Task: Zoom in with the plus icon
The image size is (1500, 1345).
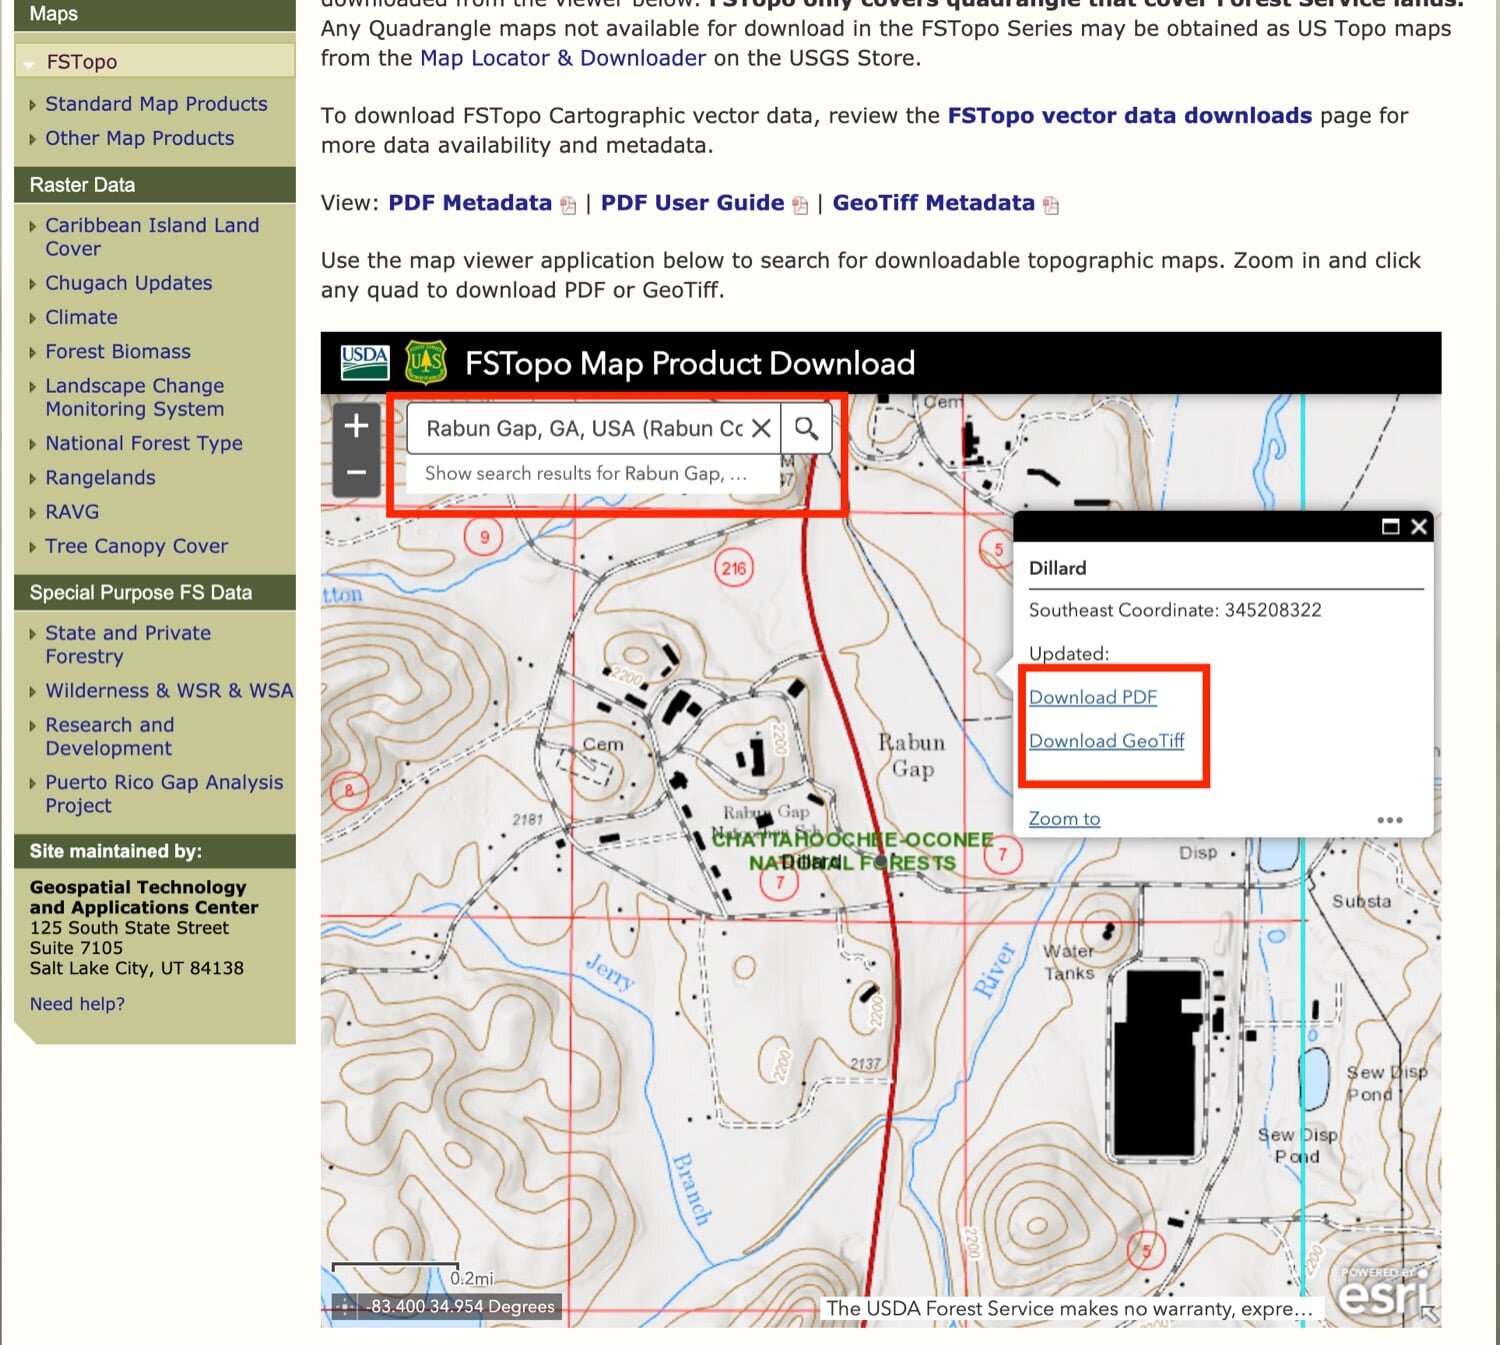Action: coord(356,426)
